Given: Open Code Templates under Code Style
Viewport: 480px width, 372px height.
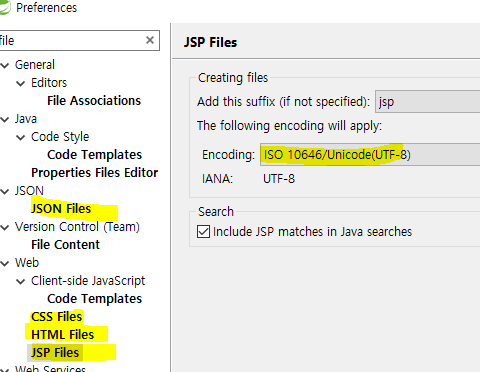Looking at the screenshot, I should point(94,155).
